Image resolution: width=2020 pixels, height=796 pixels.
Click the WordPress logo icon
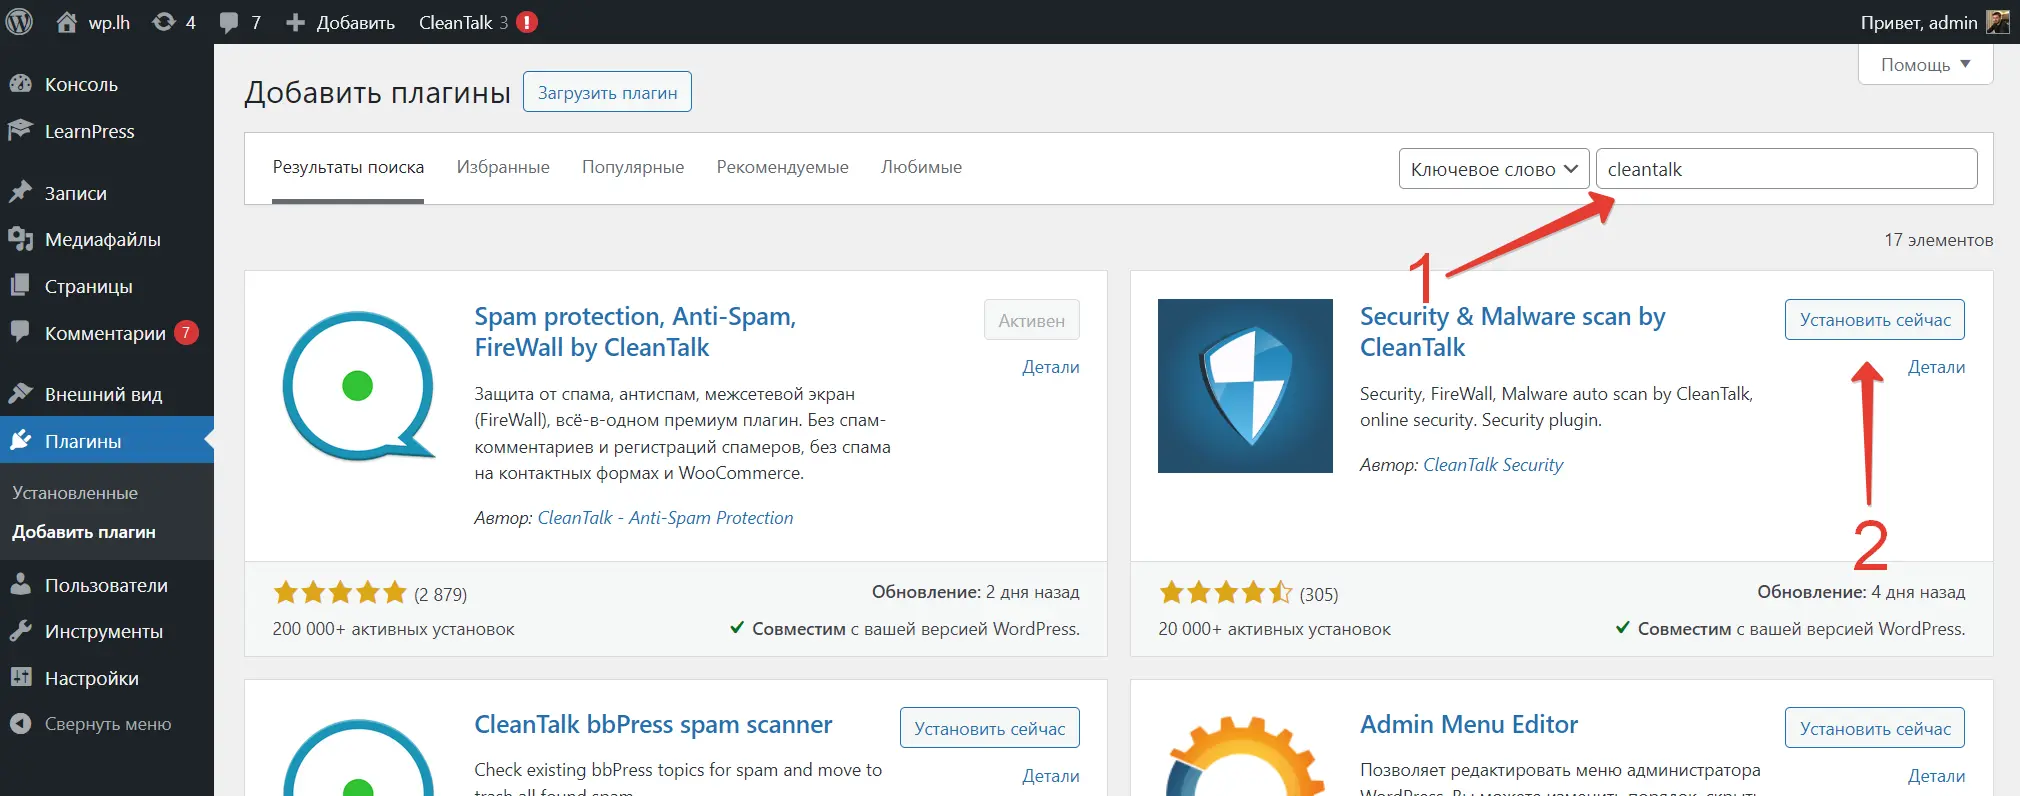[x=20, y=22]
